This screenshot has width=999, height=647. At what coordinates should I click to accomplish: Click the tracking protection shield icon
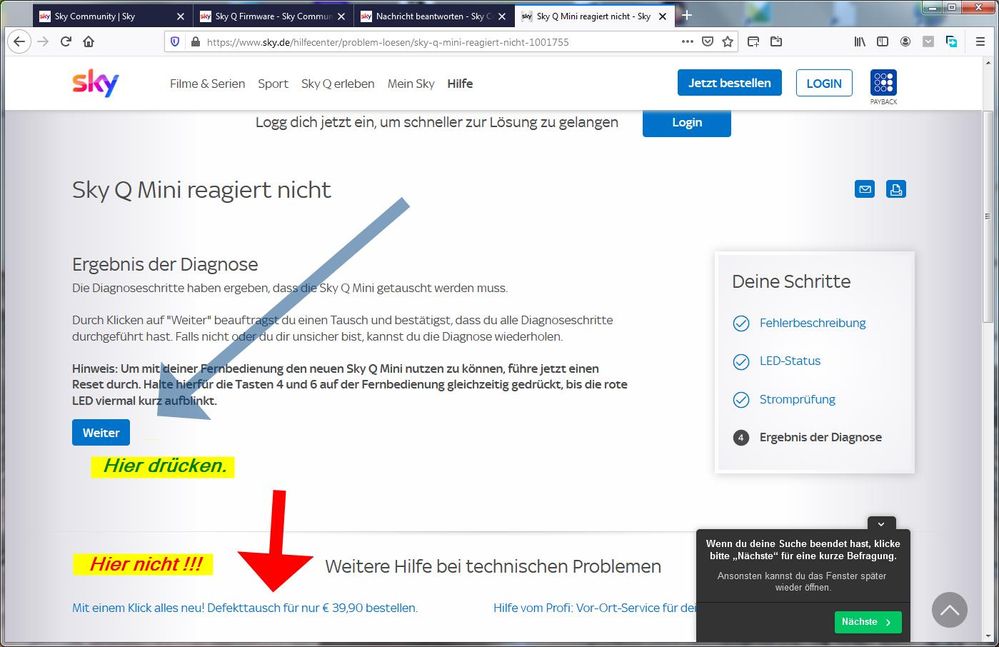click(x=175, y=41)
